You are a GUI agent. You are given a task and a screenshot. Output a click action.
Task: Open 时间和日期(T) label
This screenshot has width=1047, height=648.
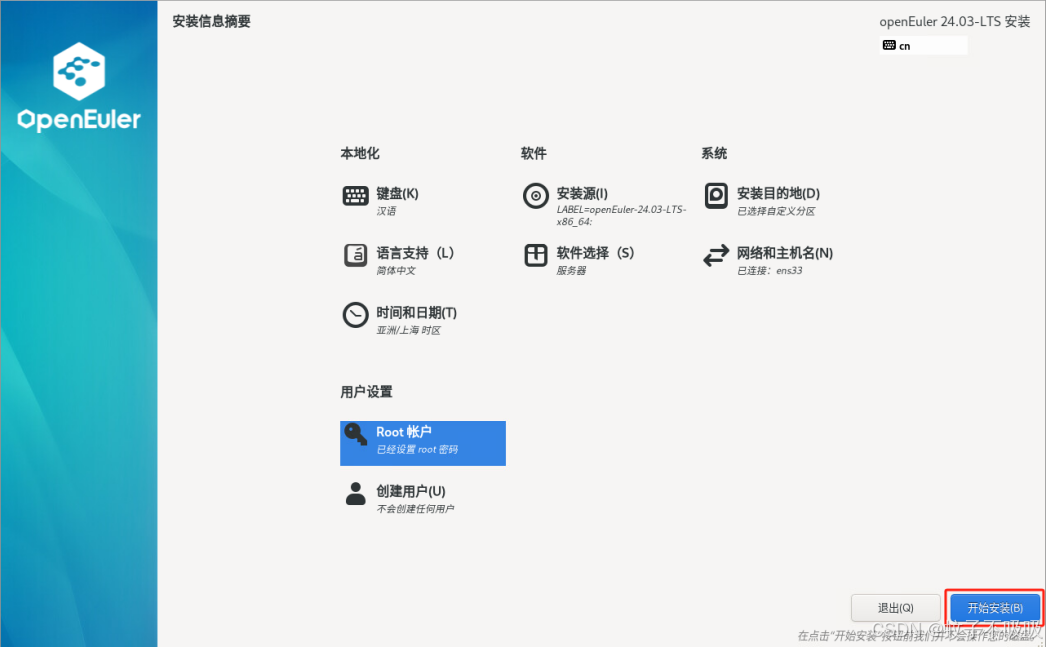click(x=417, y=313)
